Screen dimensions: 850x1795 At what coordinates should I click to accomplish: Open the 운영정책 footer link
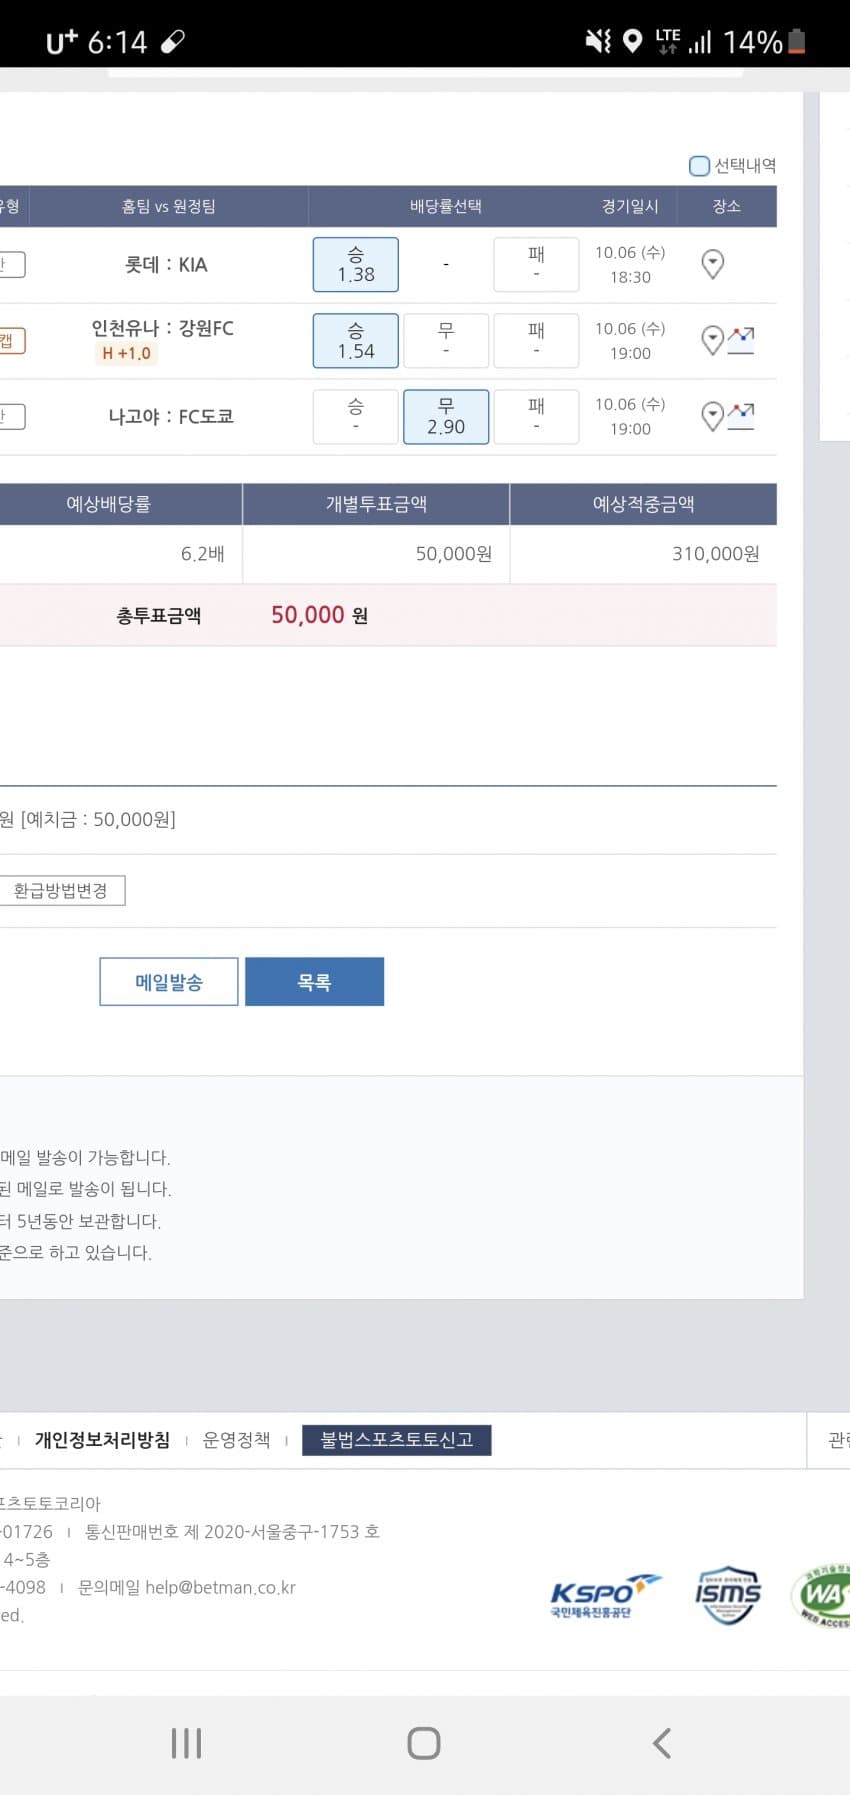pyautogui.click(x=236, y=1440)
